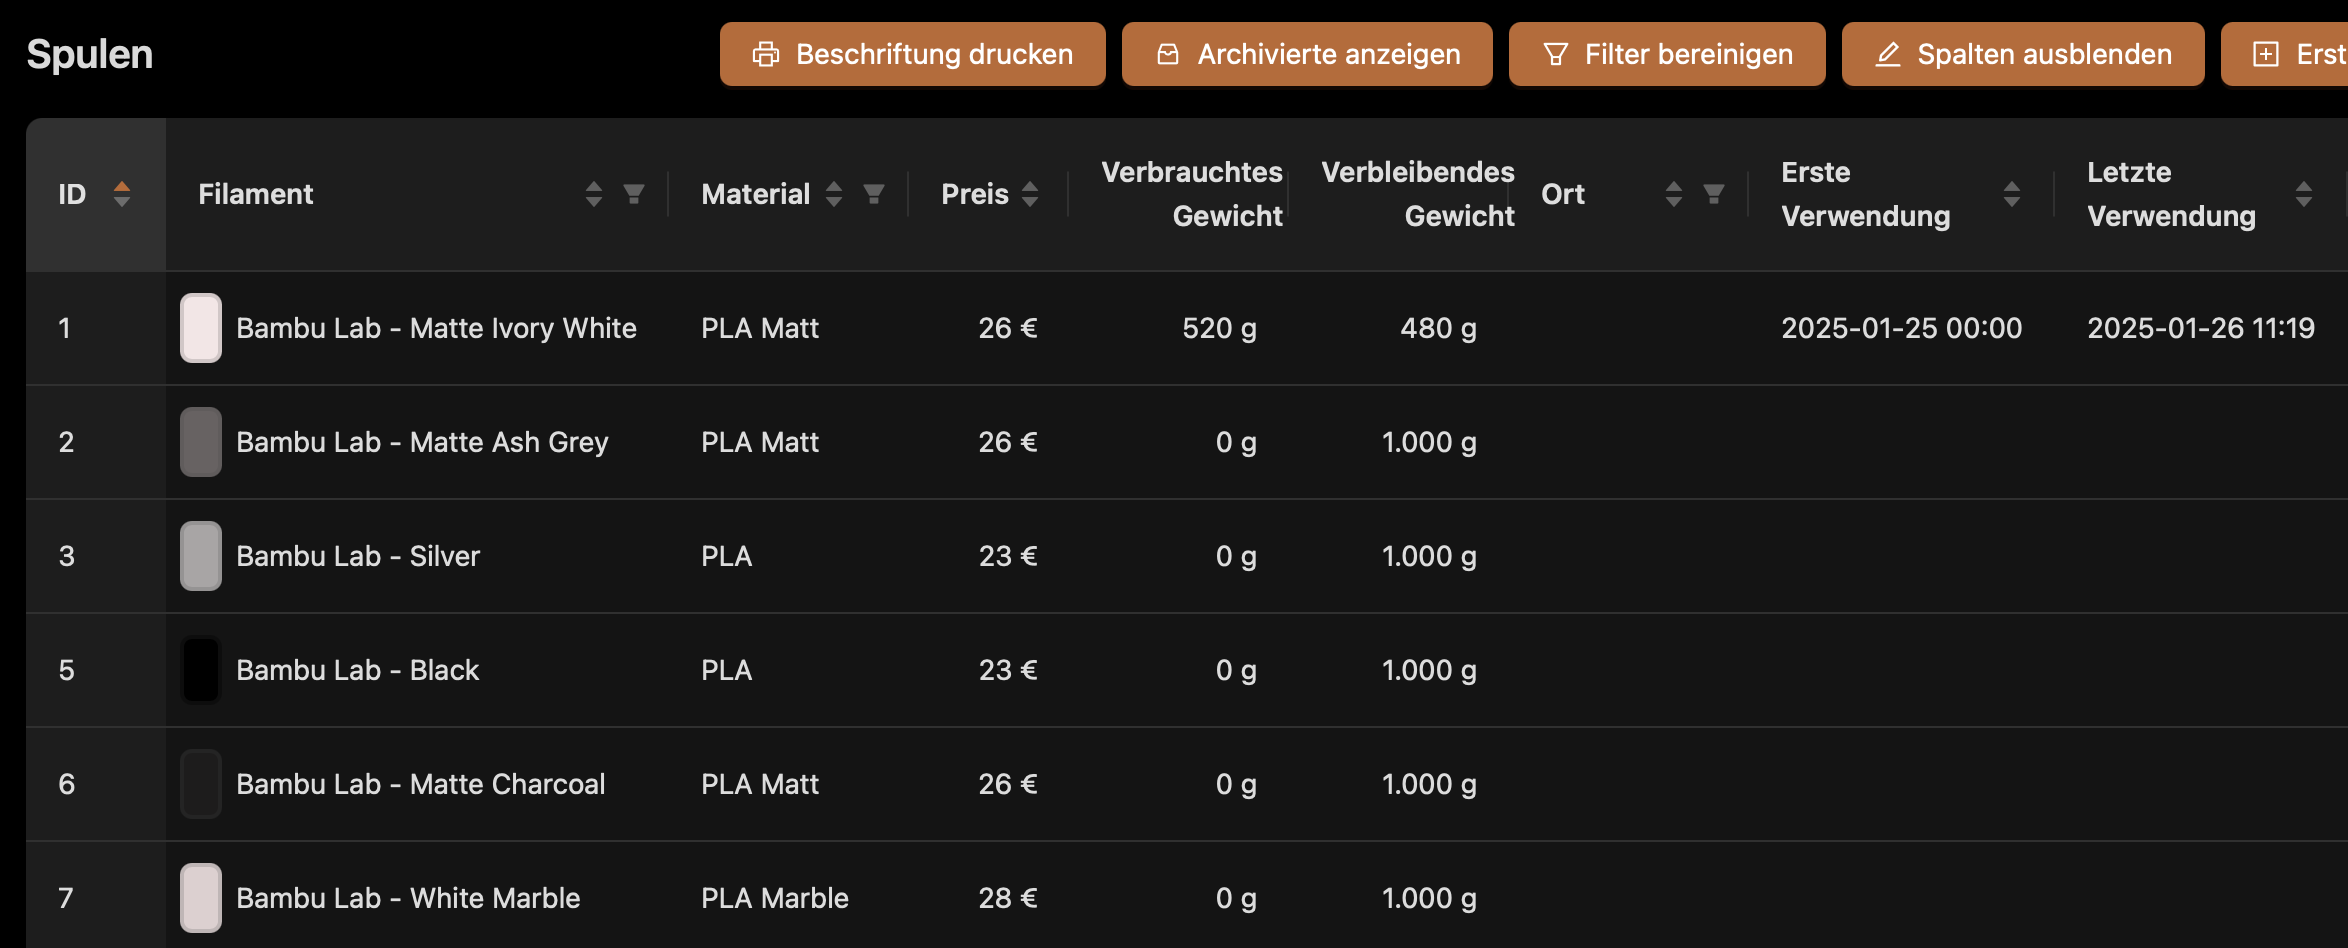This screenshot has width=2348, height=948.
Task: Click the Matte Ivory White color swatch
Action: point(201,328)
